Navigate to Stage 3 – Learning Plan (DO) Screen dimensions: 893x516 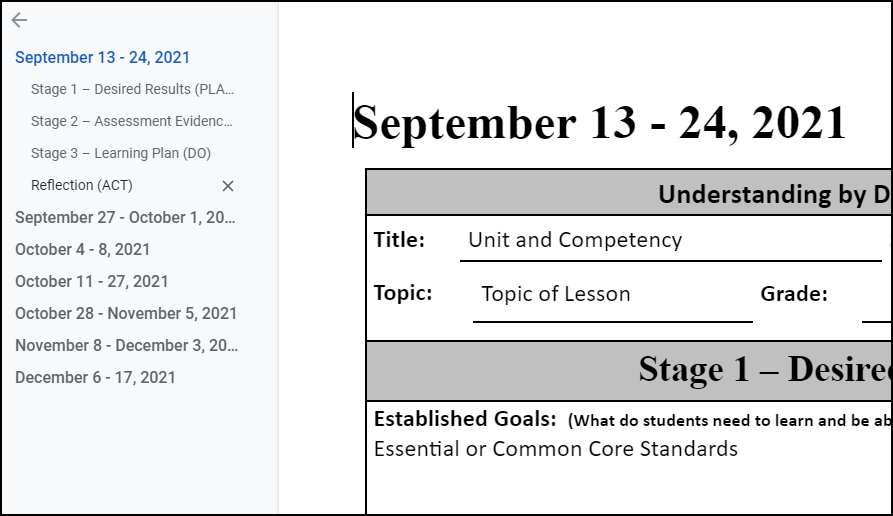pos(120,153)
